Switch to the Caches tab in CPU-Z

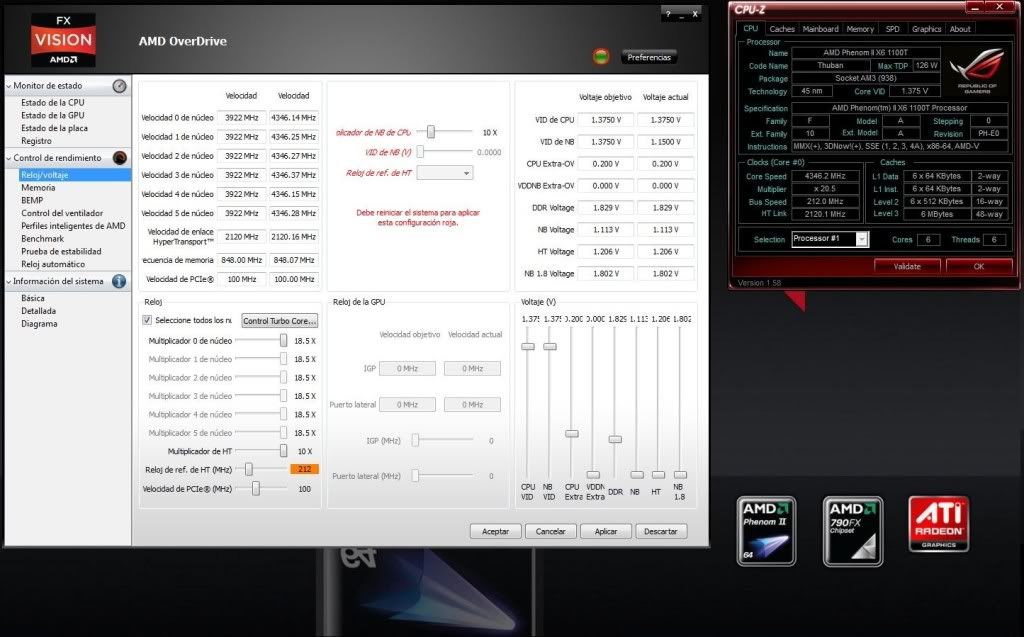[782, 29]
